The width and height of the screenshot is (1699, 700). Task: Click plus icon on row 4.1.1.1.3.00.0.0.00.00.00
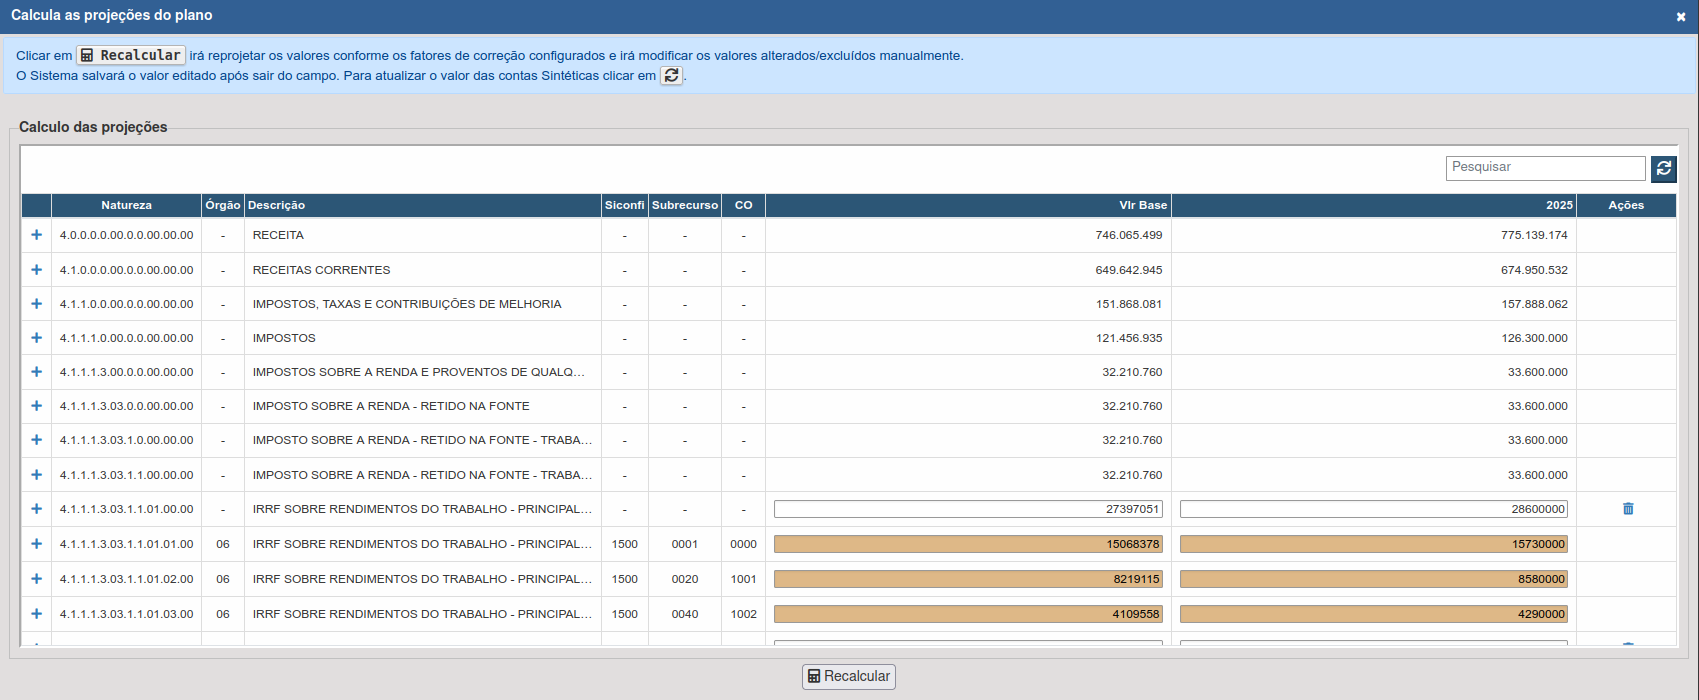37,372
